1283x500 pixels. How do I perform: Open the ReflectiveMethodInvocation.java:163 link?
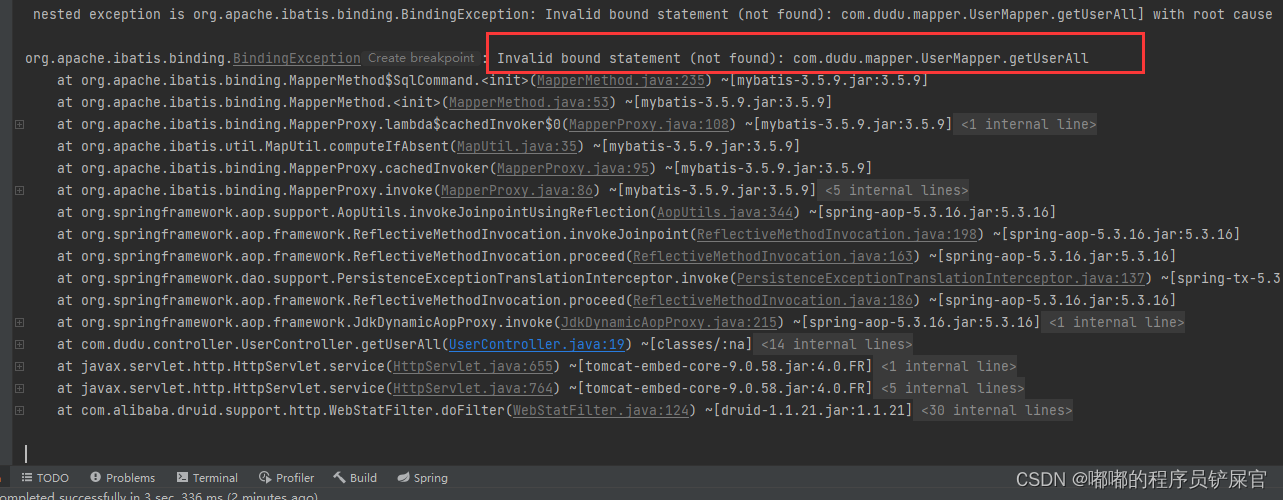point(773,256)
